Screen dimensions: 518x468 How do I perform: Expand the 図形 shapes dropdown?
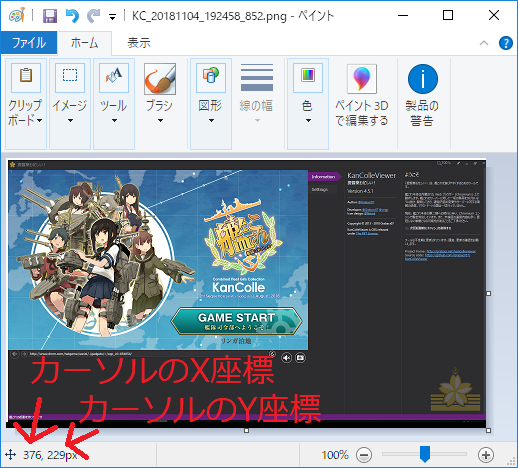(211, 104)
